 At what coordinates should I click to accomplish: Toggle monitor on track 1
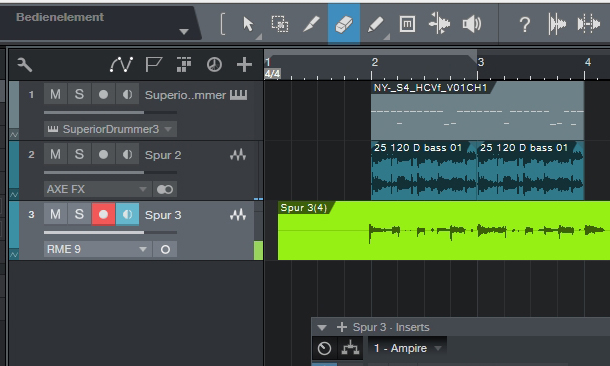pyautogui.click(x=127, y=94)
